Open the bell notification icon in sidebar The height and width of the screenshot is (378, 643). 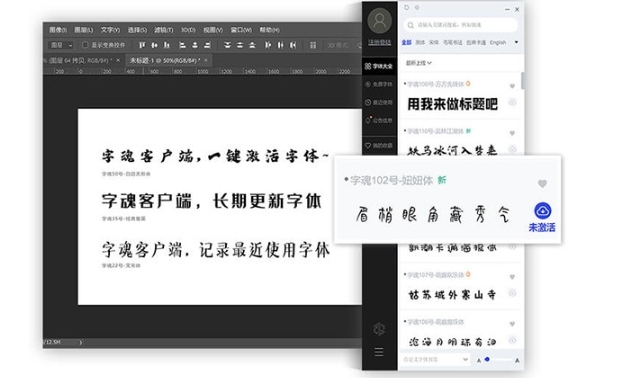[368, 120]
